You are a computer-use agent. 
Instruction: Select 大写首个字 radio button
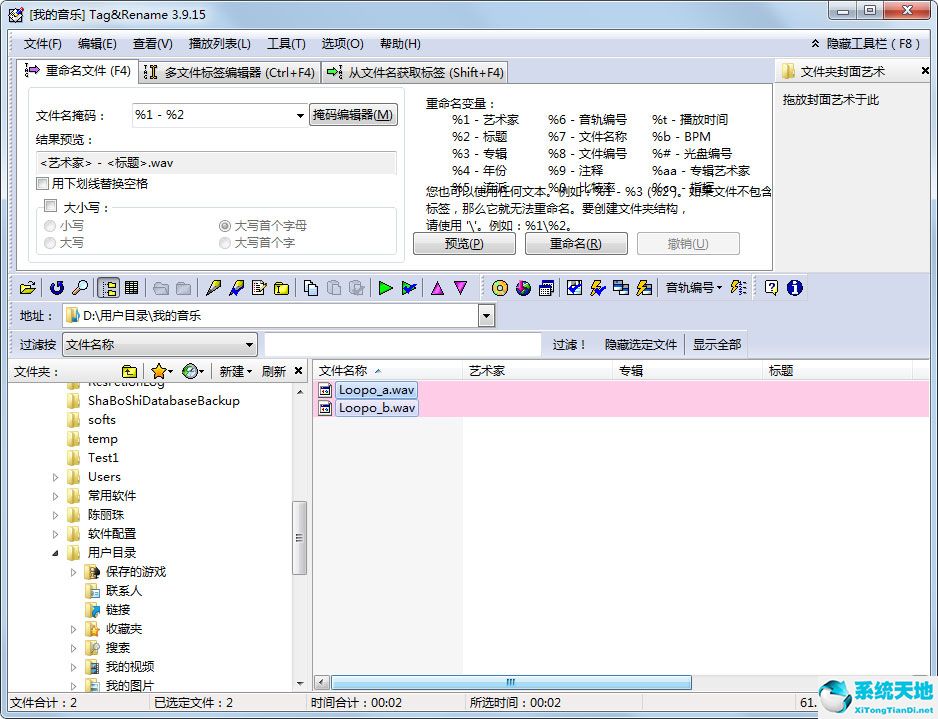tap(224, 243)
